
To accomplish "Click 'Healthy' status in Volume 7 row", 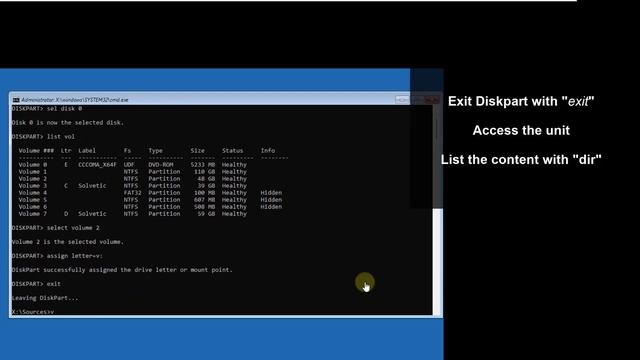I will pos(234,214).
